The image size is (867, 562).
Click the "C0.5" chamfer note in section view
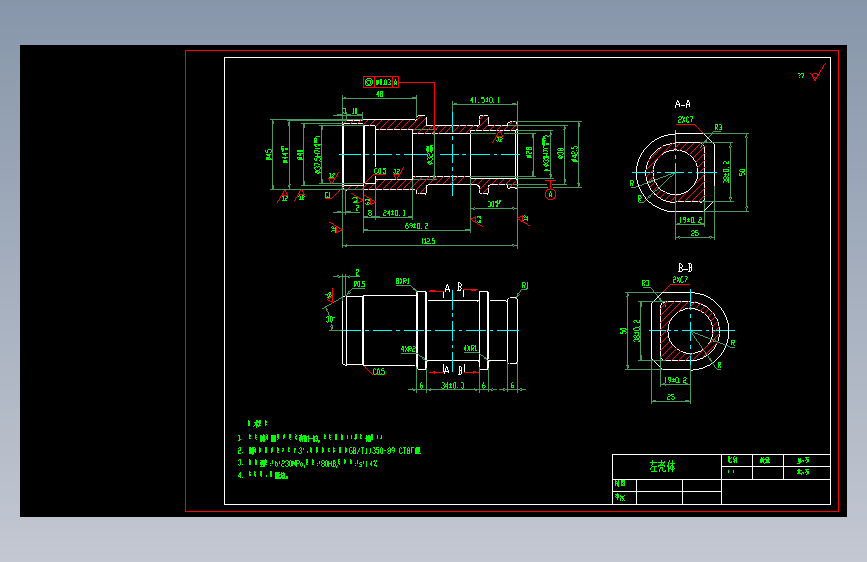[380, 171]
